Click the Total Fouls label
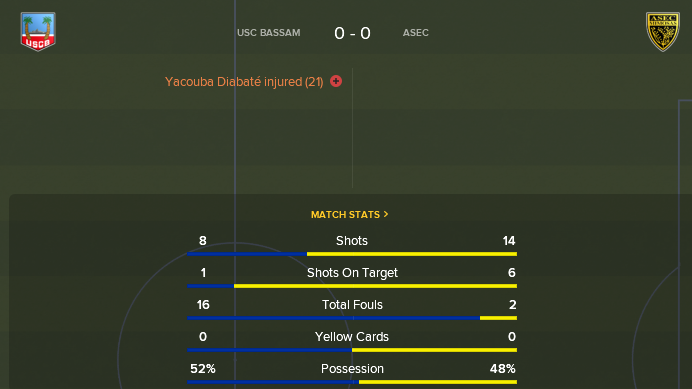This screenshot has width=692, height=389. [x=352, y=305]
